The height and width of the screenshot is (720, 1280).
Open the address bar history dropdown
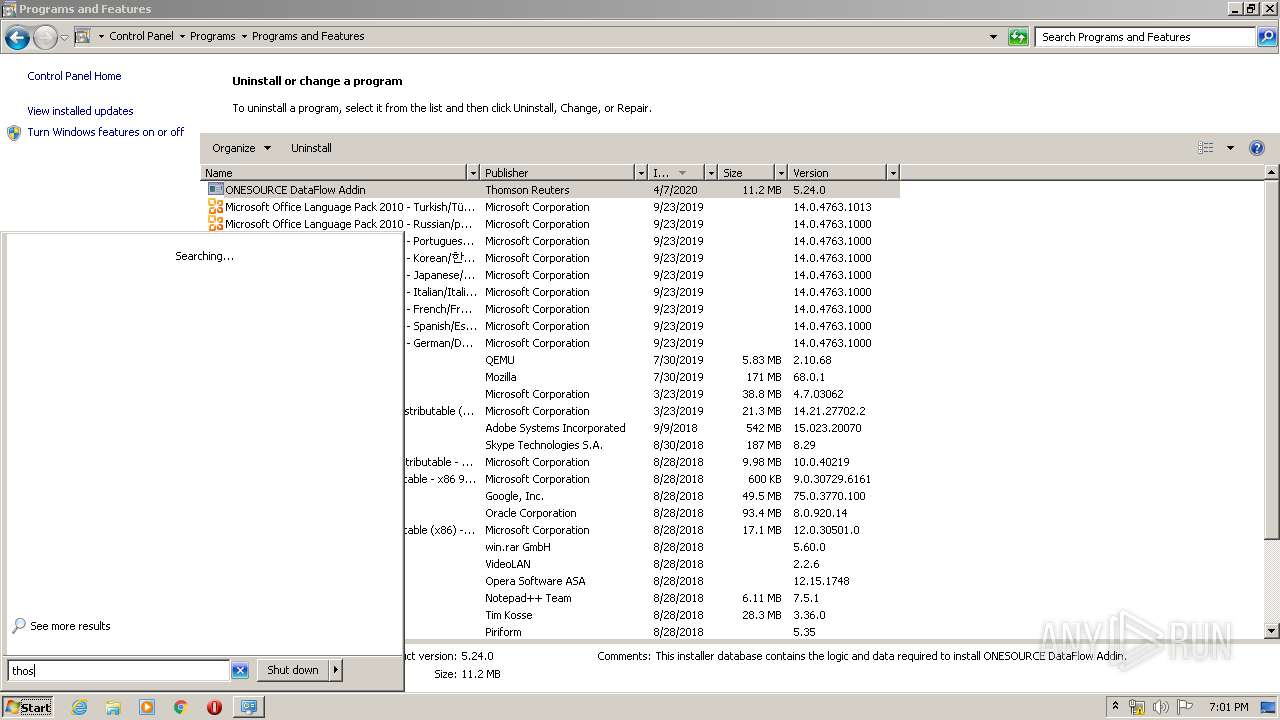(993, 37)
